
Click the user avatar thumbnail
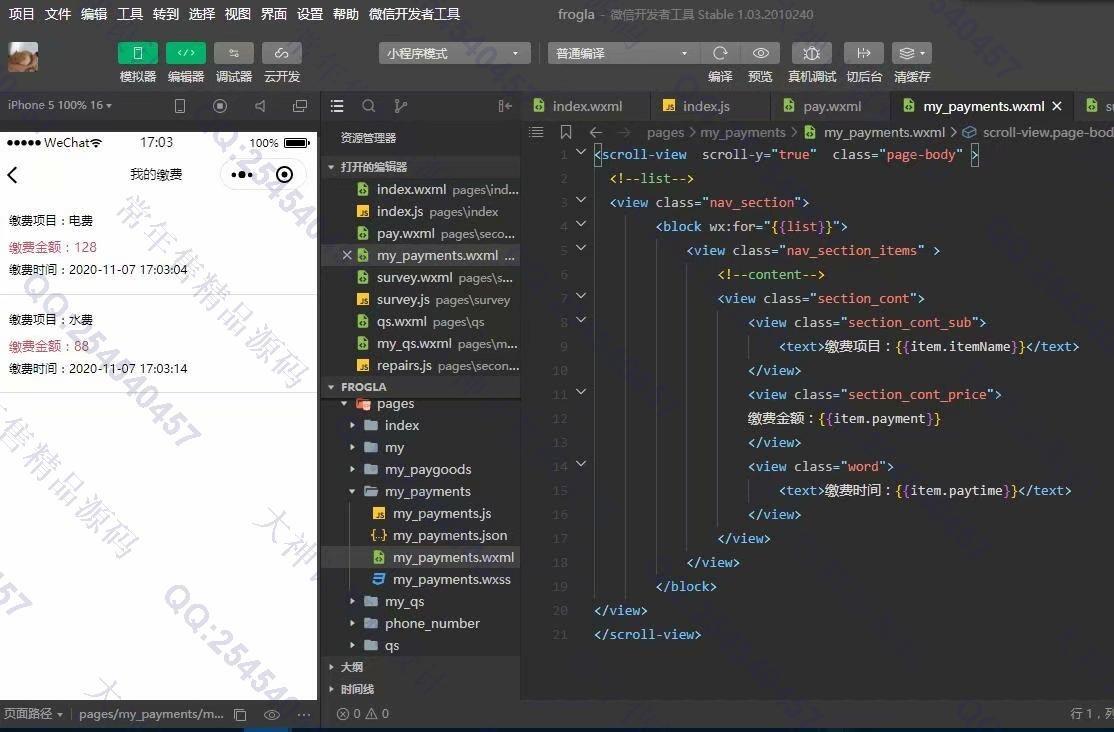pos(23,57)
